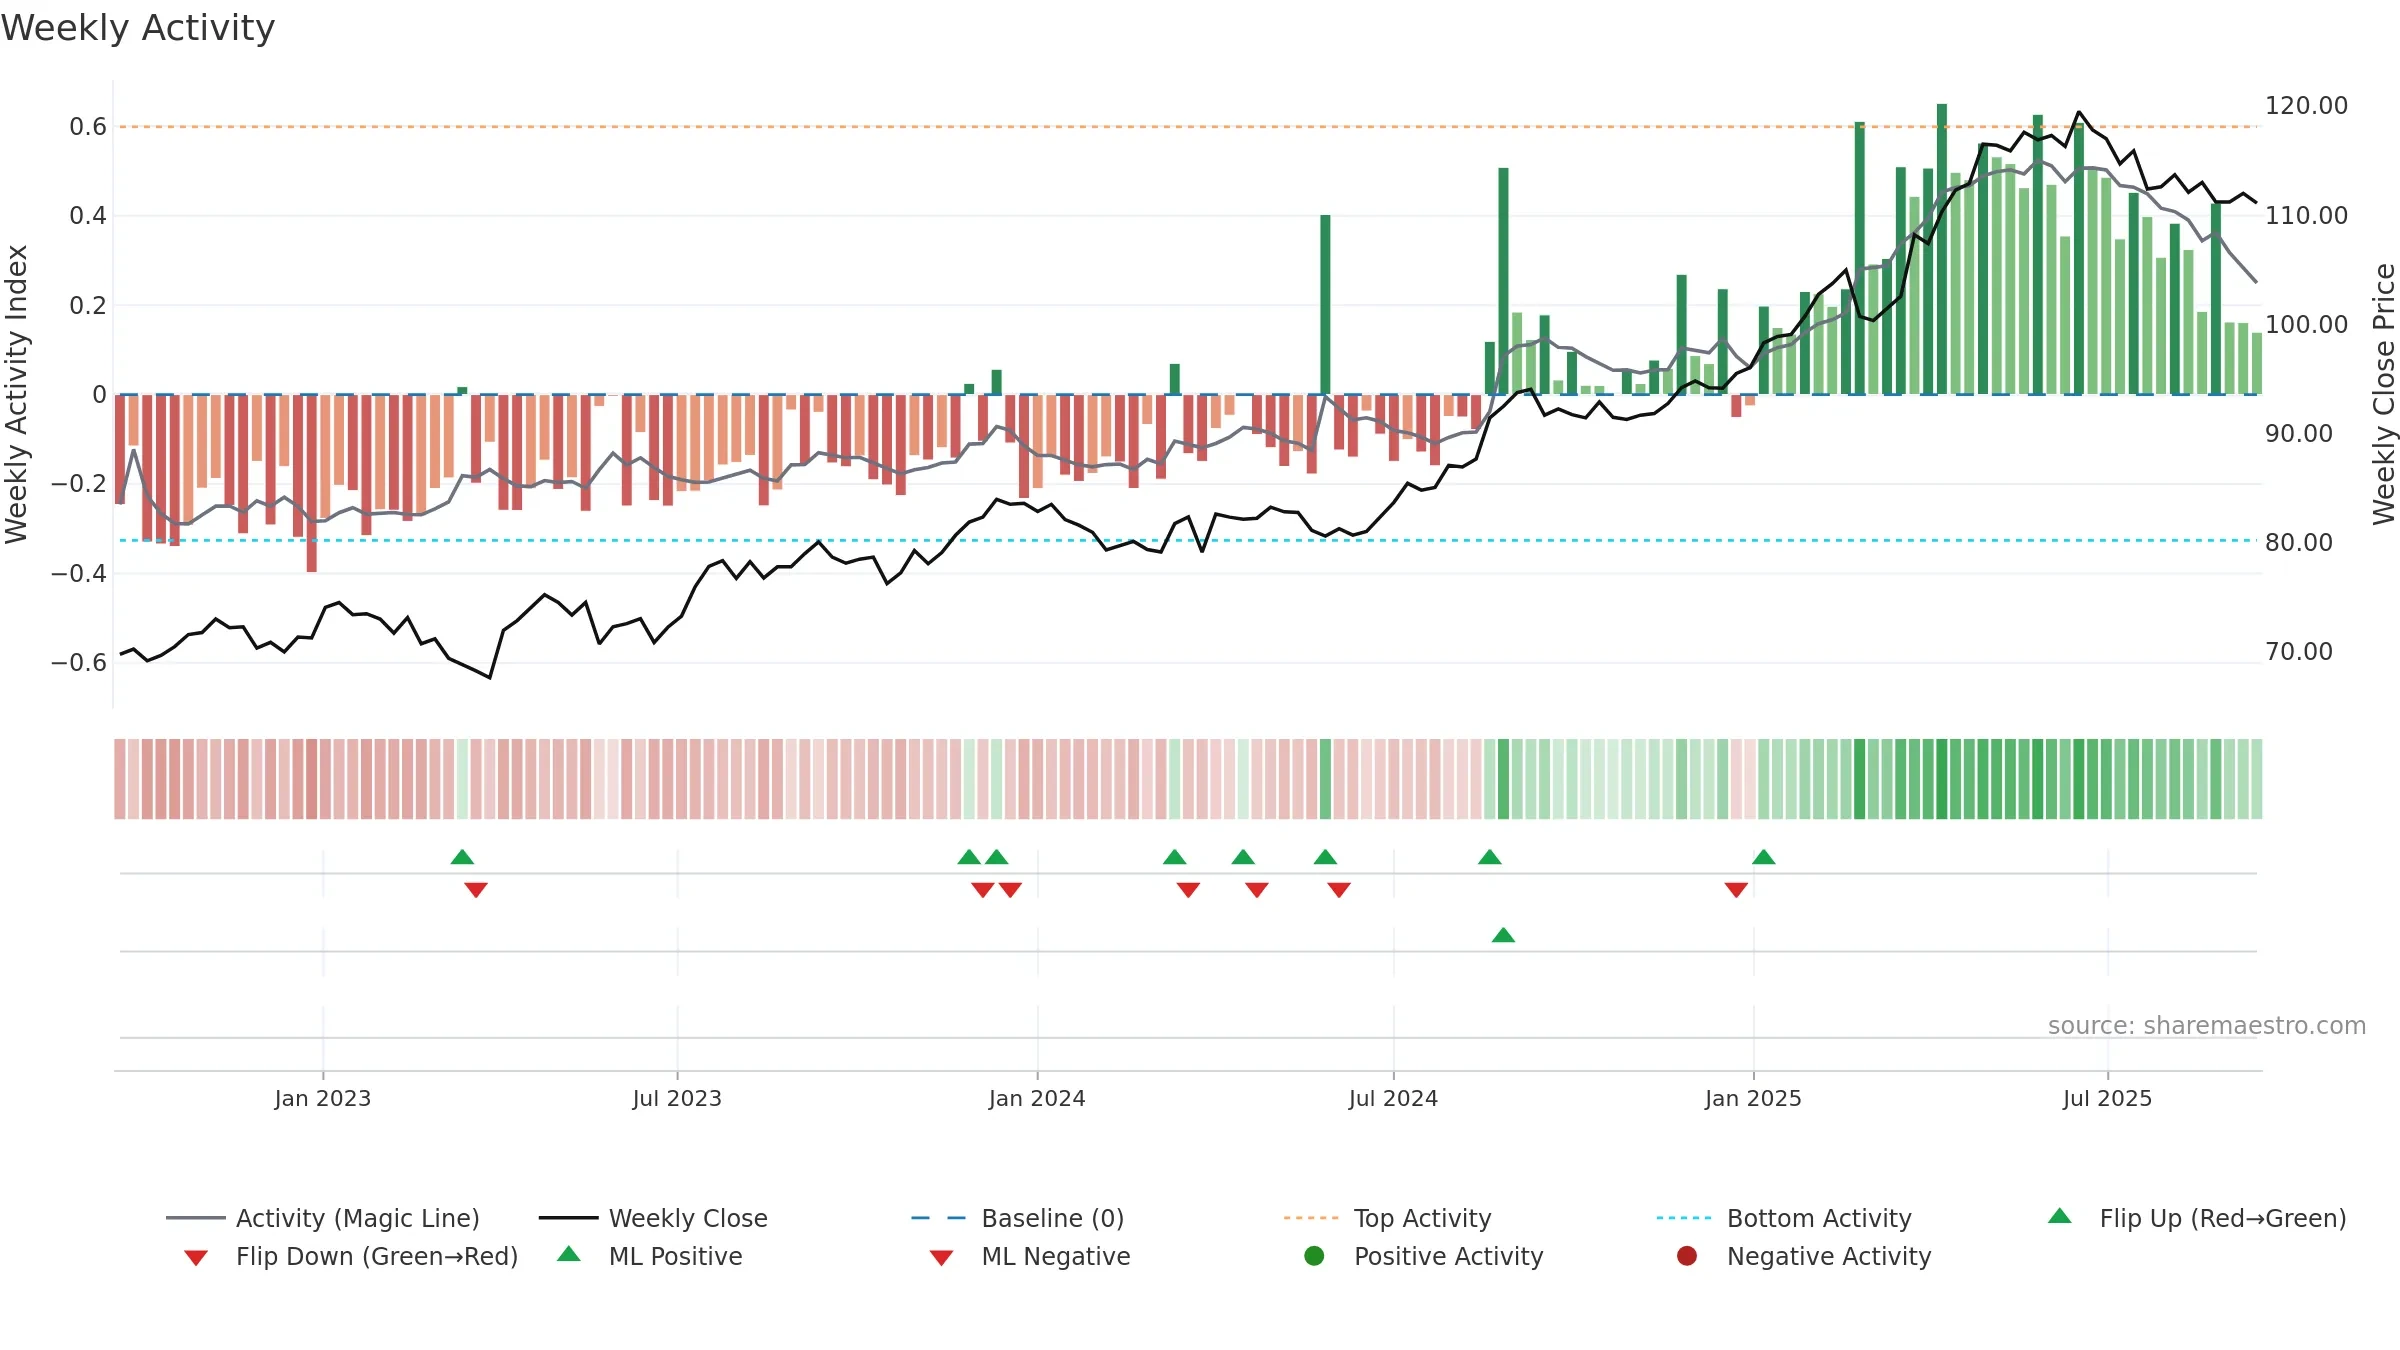Image resolution: width=2400 pixels, height=1350 pixels.
Task: Click the leftmost Flip Down red triangle marker
Action: [476, 890]
